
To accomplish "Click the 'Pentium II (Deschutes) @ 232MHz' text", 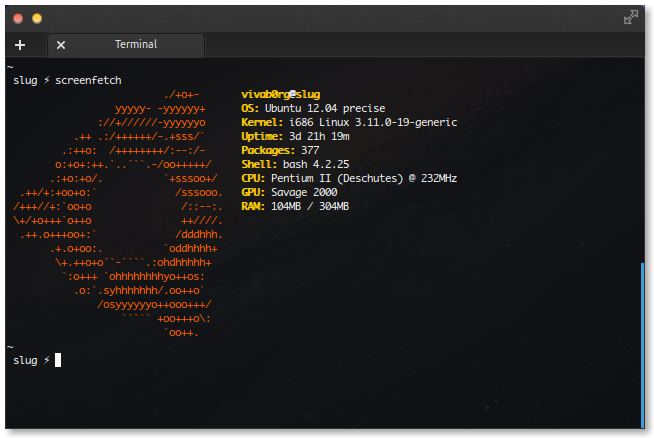I will [x=364, y=179].
